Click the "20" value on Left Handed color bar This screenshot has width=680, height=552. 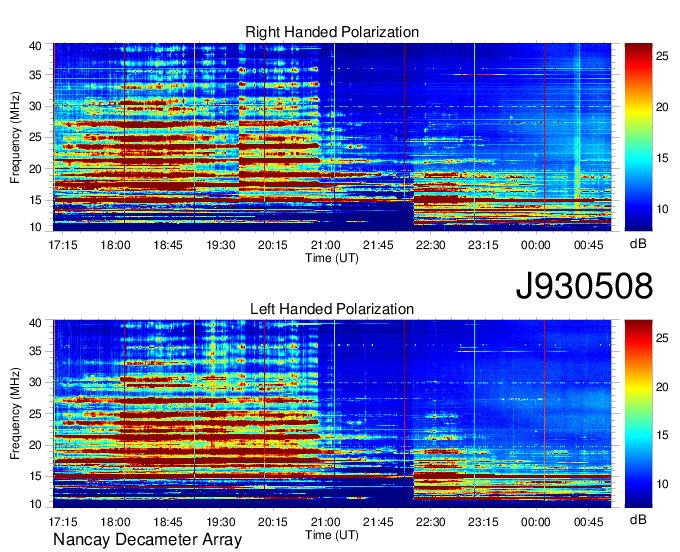[x=662, y=387]
